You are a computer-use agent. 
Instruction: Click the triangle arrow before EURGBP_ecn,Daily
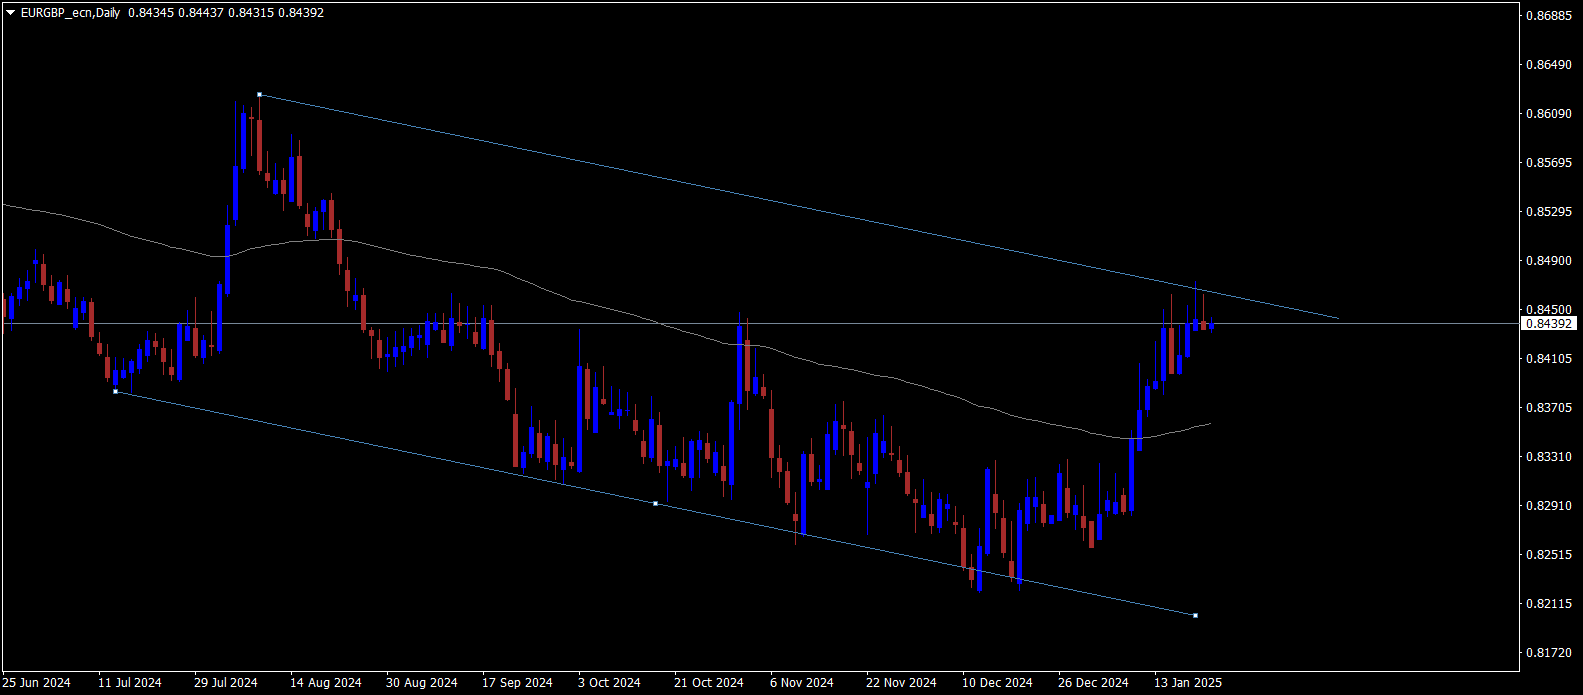[x=11, y=13]
